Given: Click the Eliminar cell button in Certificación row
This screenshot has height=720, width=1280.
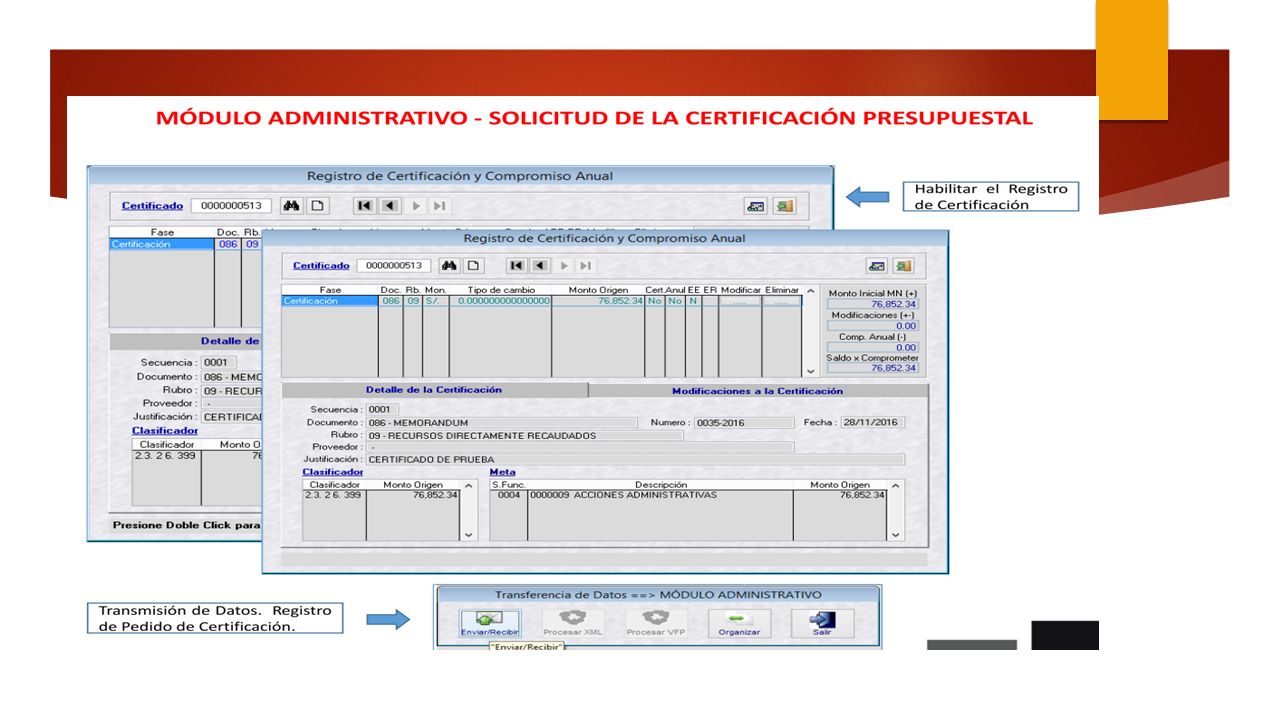Looking at the screenshot, I should pos(782,300).
